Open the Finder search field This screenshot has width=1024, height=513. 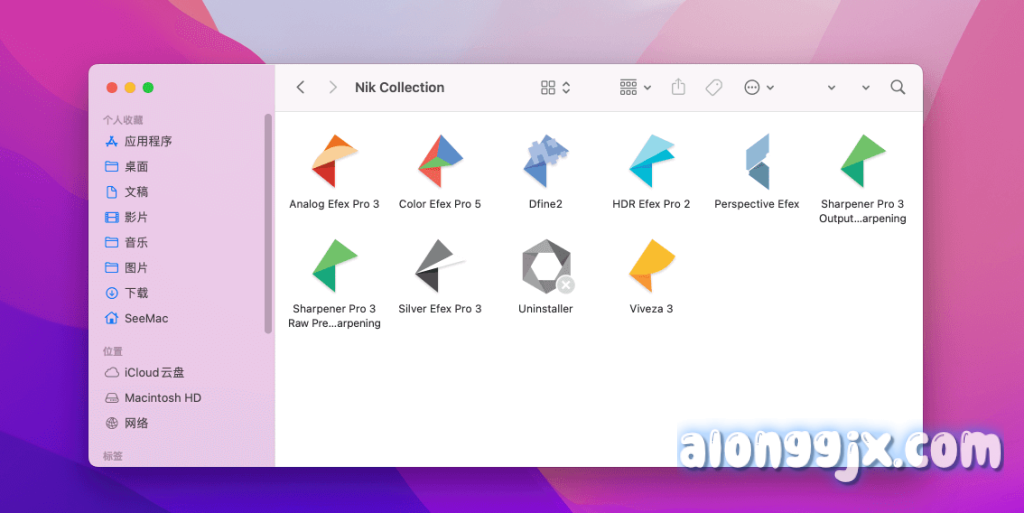click(x=898, y=88)
